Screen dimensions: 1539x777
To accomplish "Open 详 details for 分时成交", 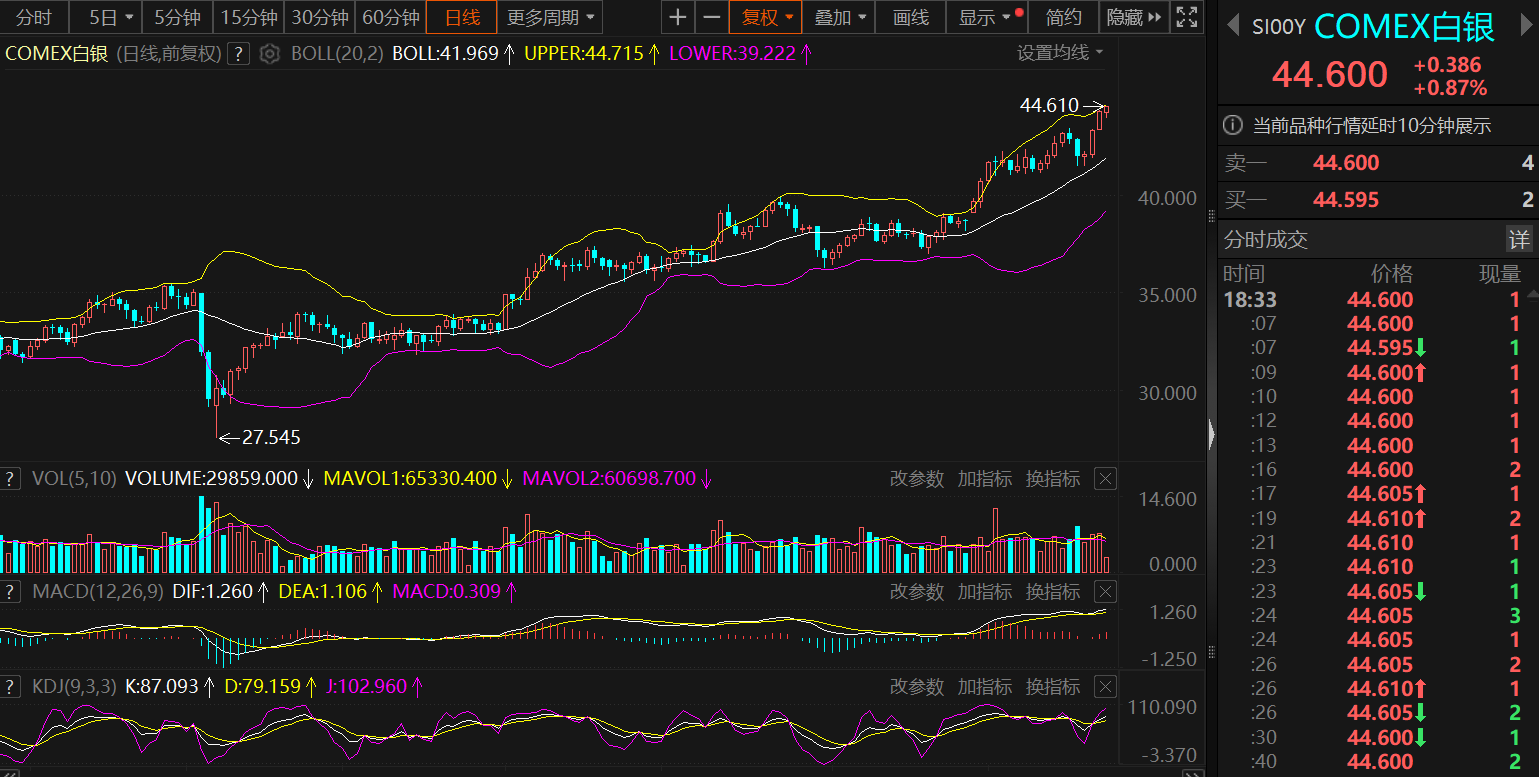I will [1518, 240].
